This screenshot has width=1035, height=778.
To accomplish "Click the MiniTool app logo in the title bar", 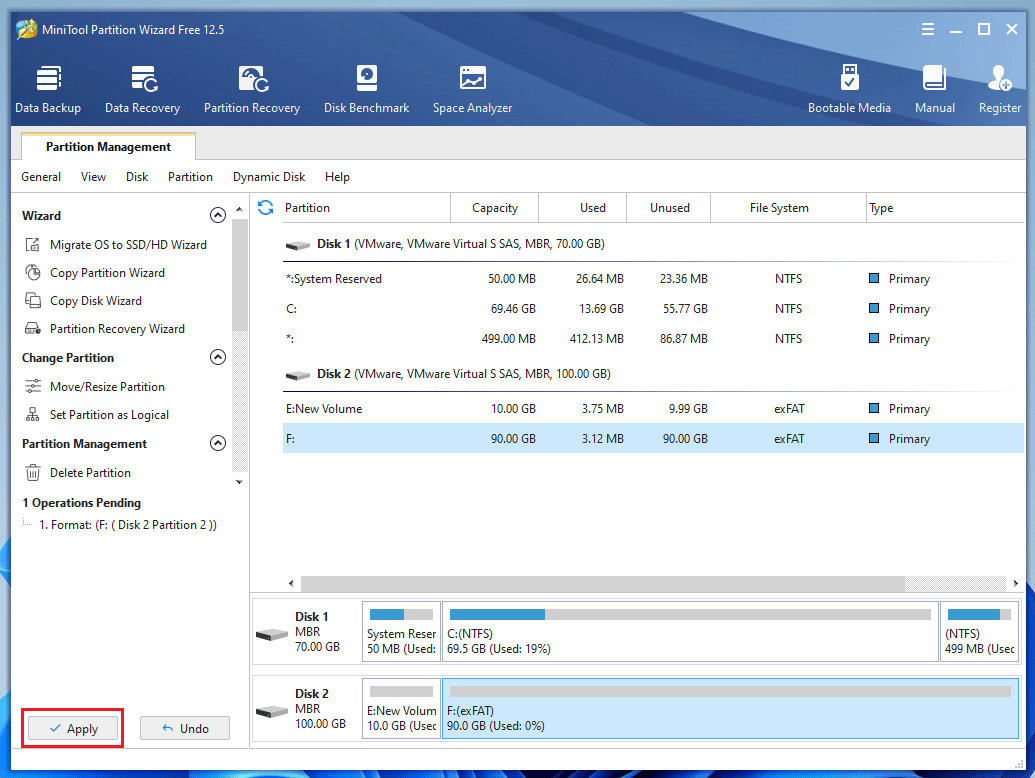I will [x=26, y=29].
